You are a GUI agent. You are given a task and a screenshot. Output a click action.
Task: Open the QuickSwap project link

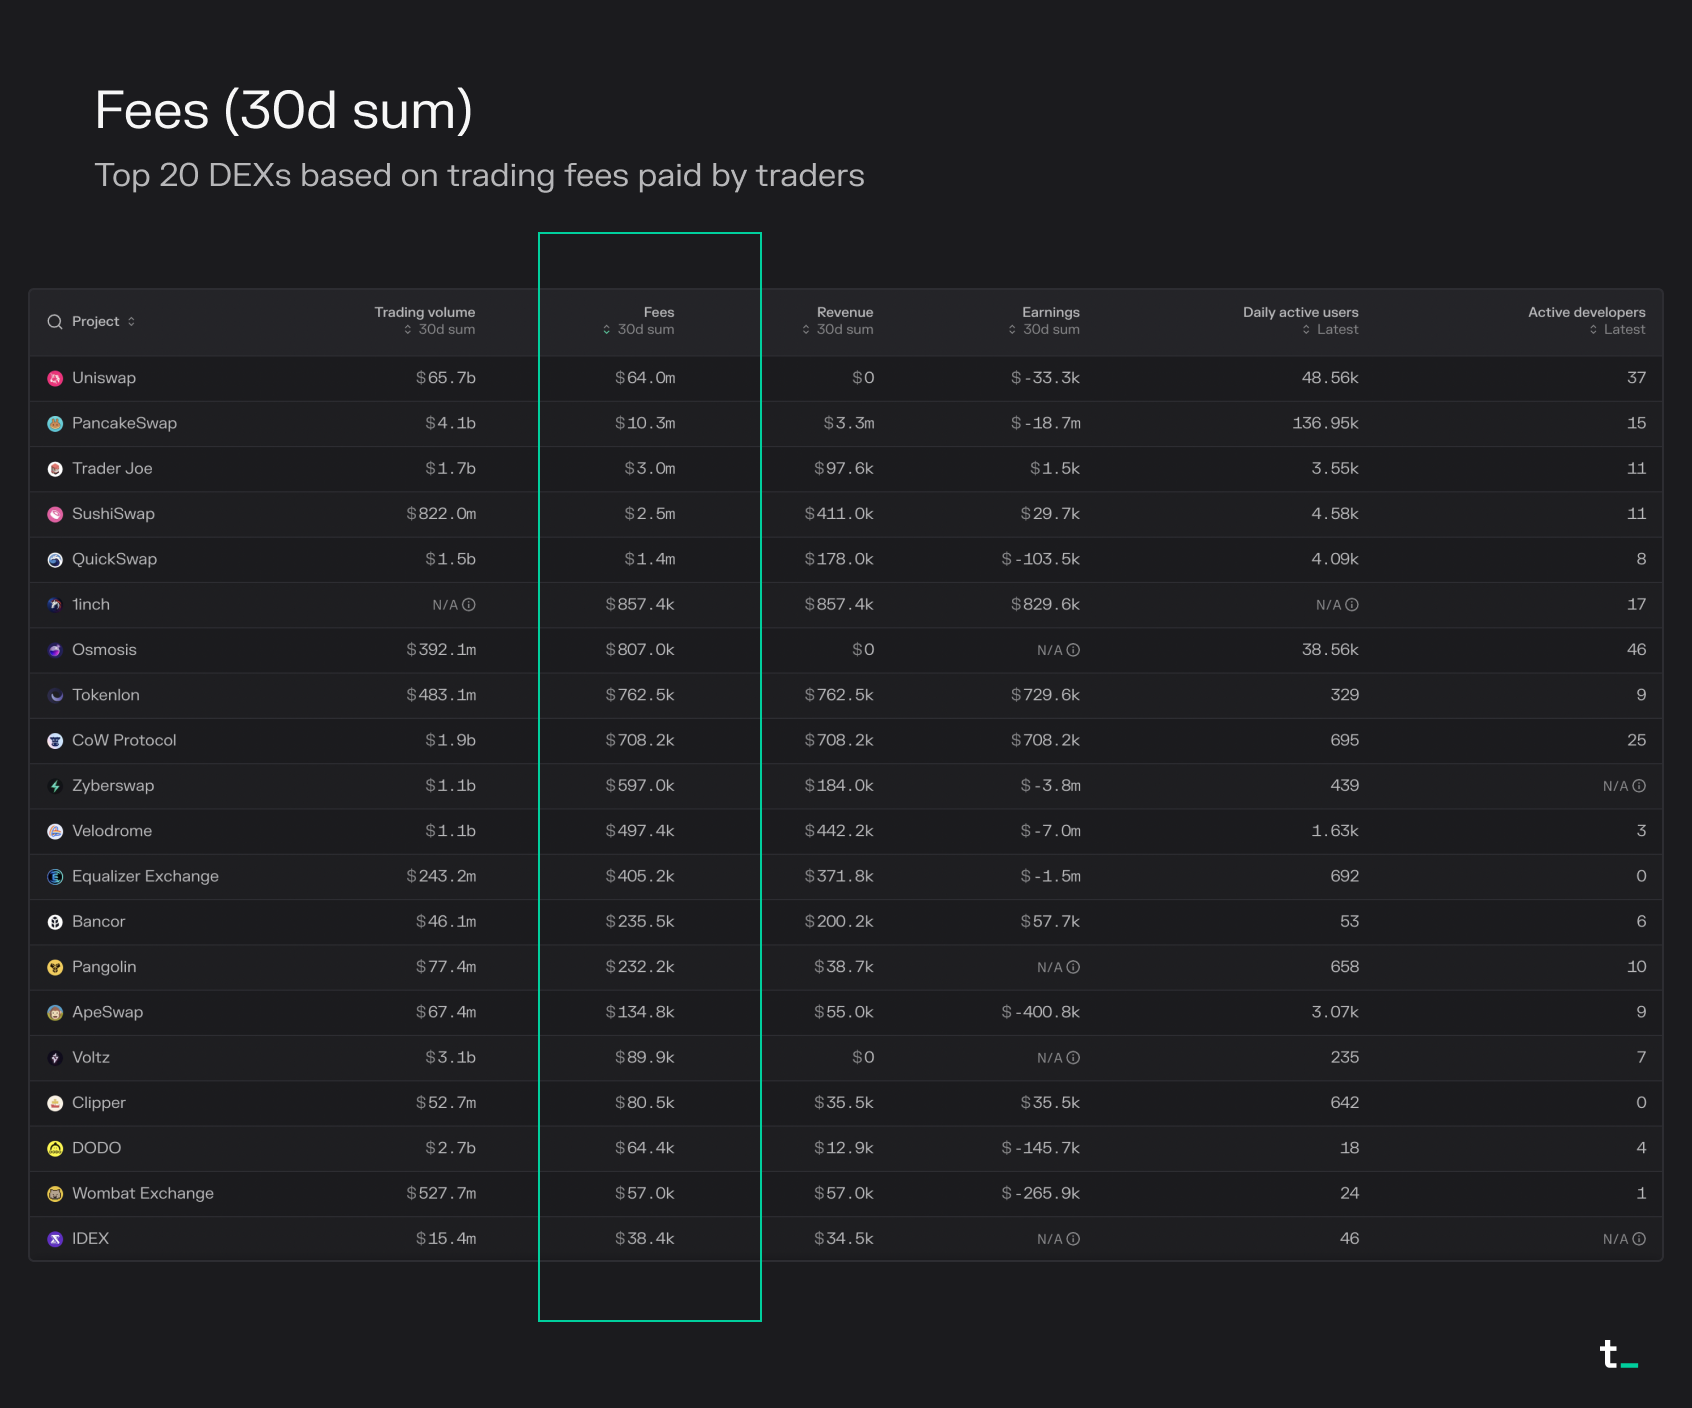tap(114, 560)
